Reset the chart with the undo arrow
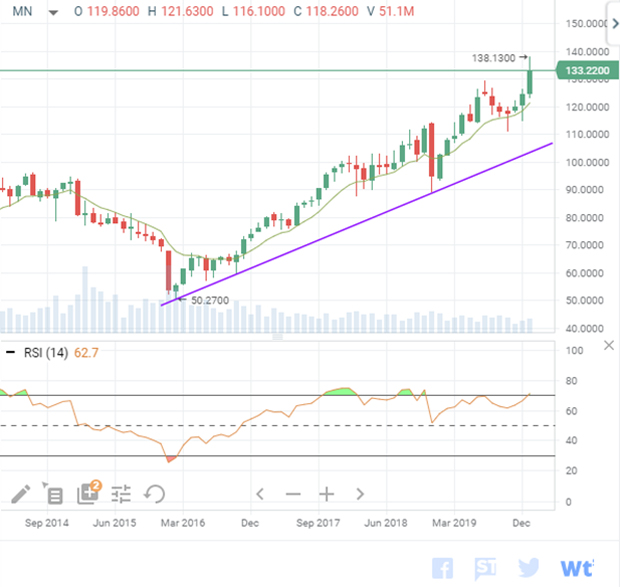 pyautogui.click(x=154, y=494)
